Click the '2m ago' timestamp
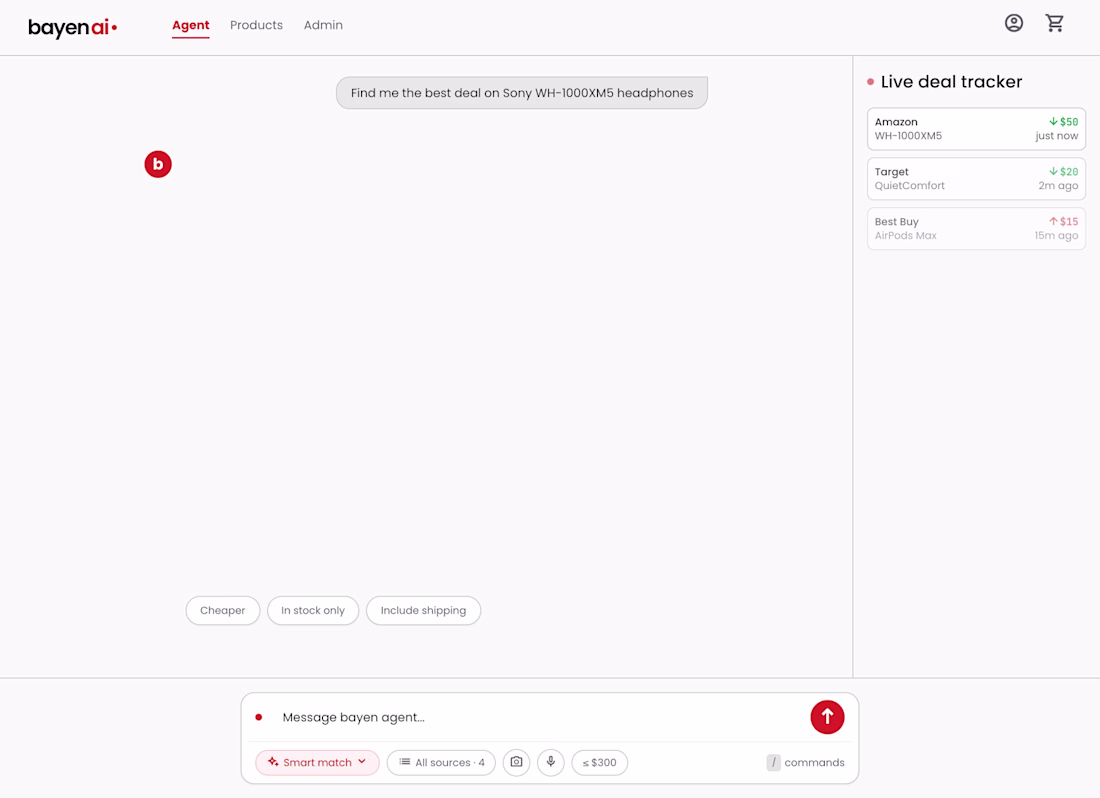Viewport: 1100px width, 798px height. coord(1058,186)
